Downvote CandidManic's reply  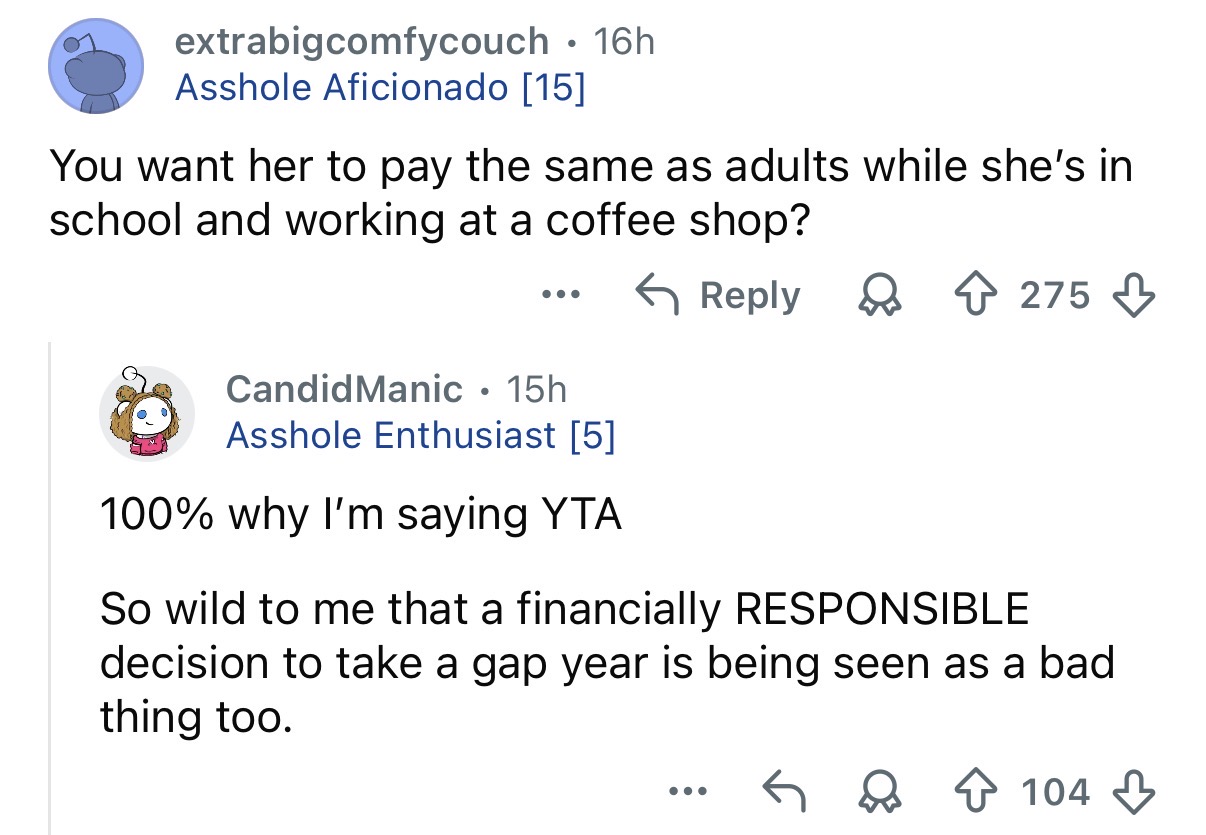[x=1138, y=791]
